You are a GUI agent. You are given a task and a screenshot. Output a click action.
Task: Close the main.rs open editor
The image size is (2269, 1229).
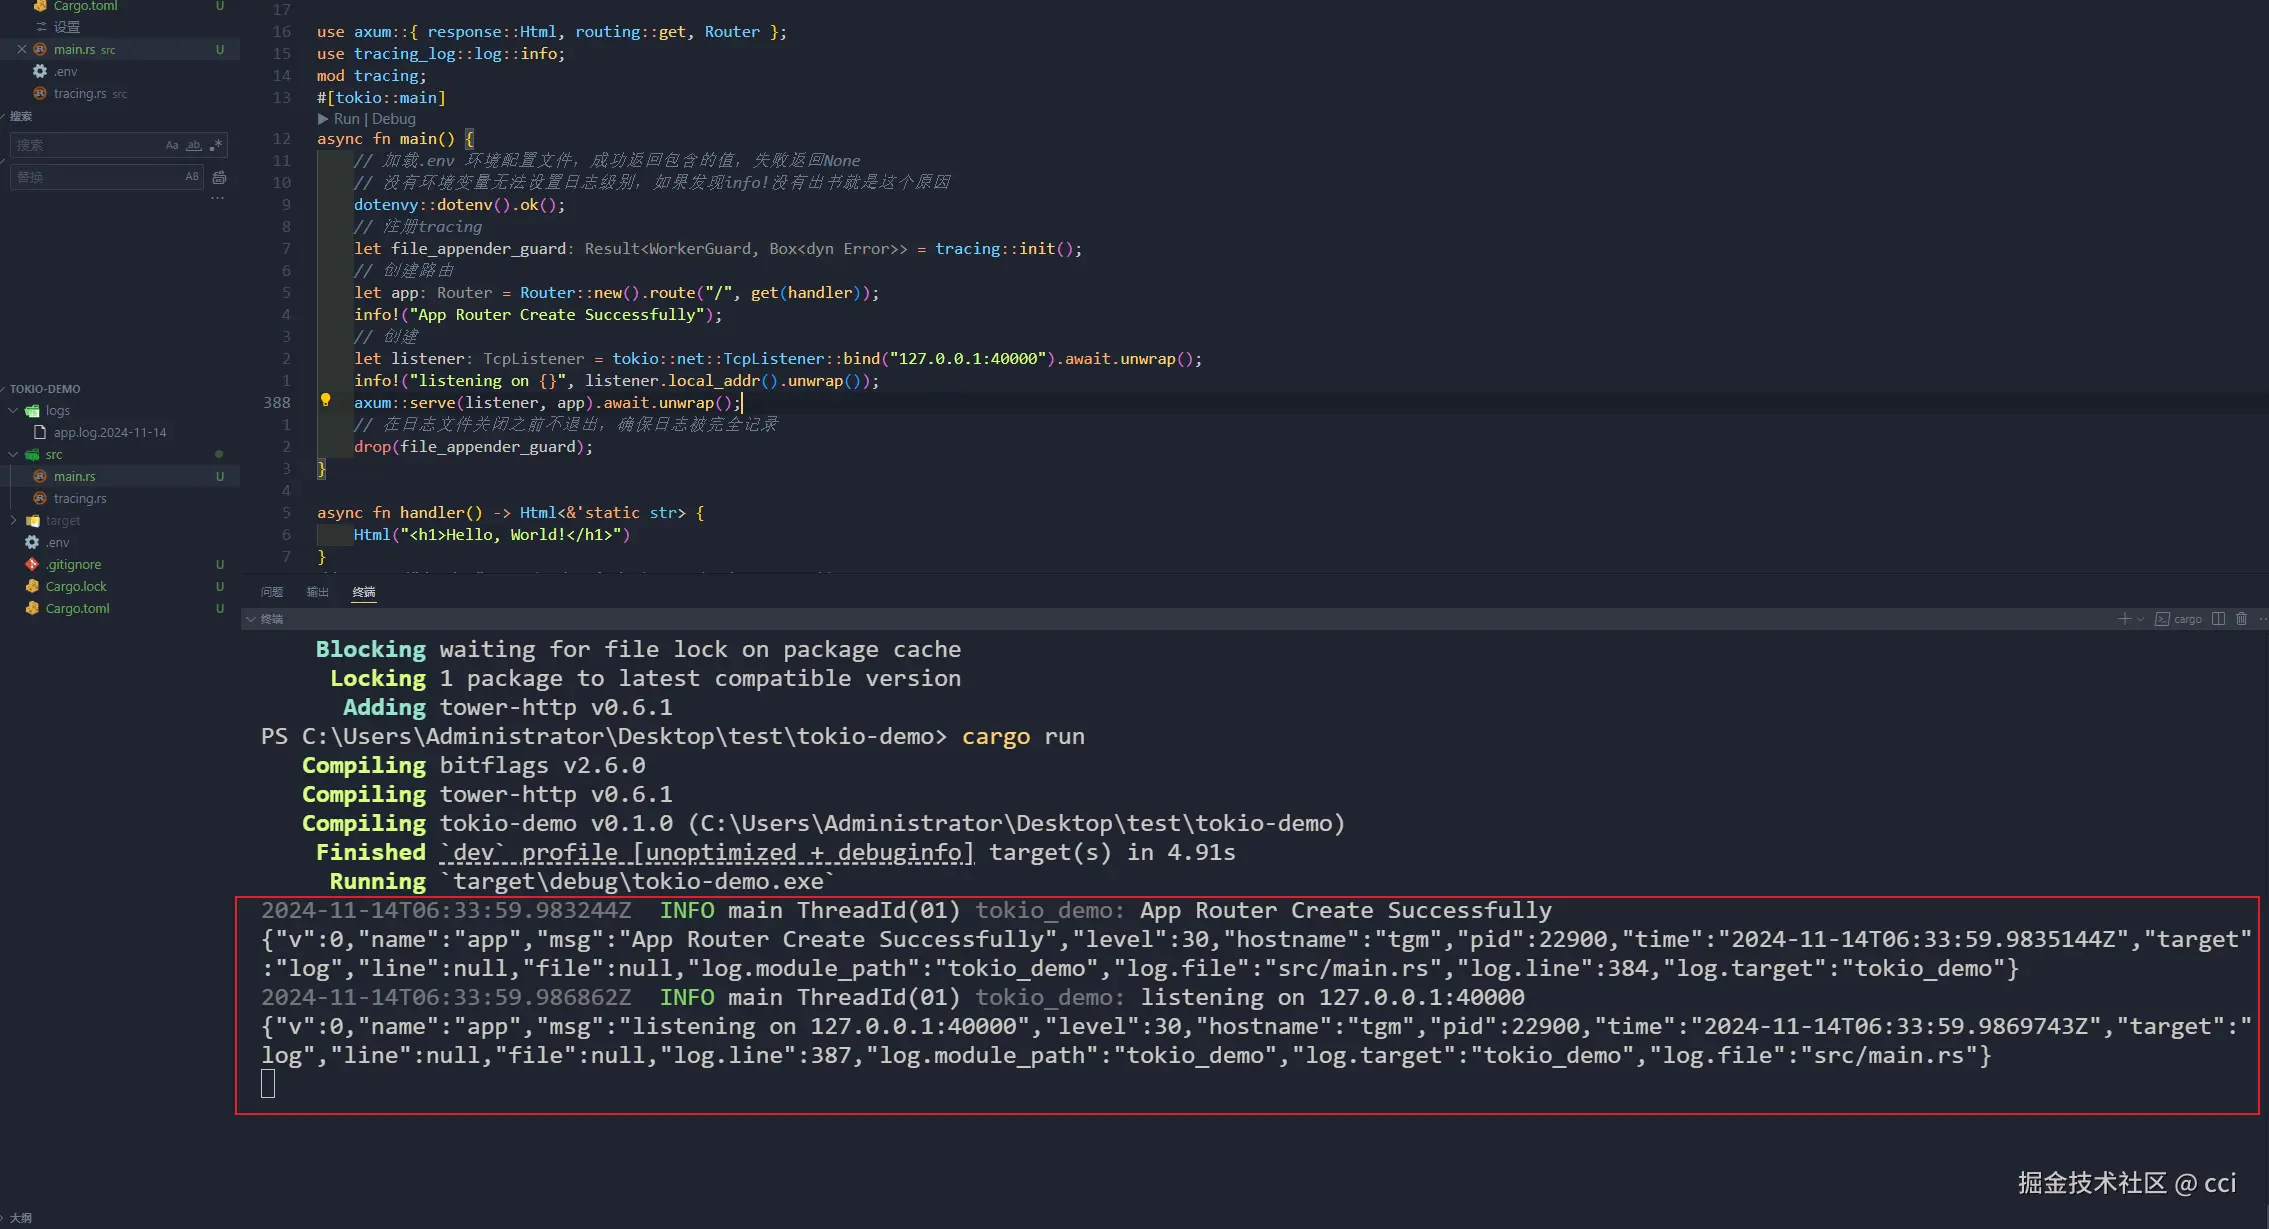tap(22, 49)
